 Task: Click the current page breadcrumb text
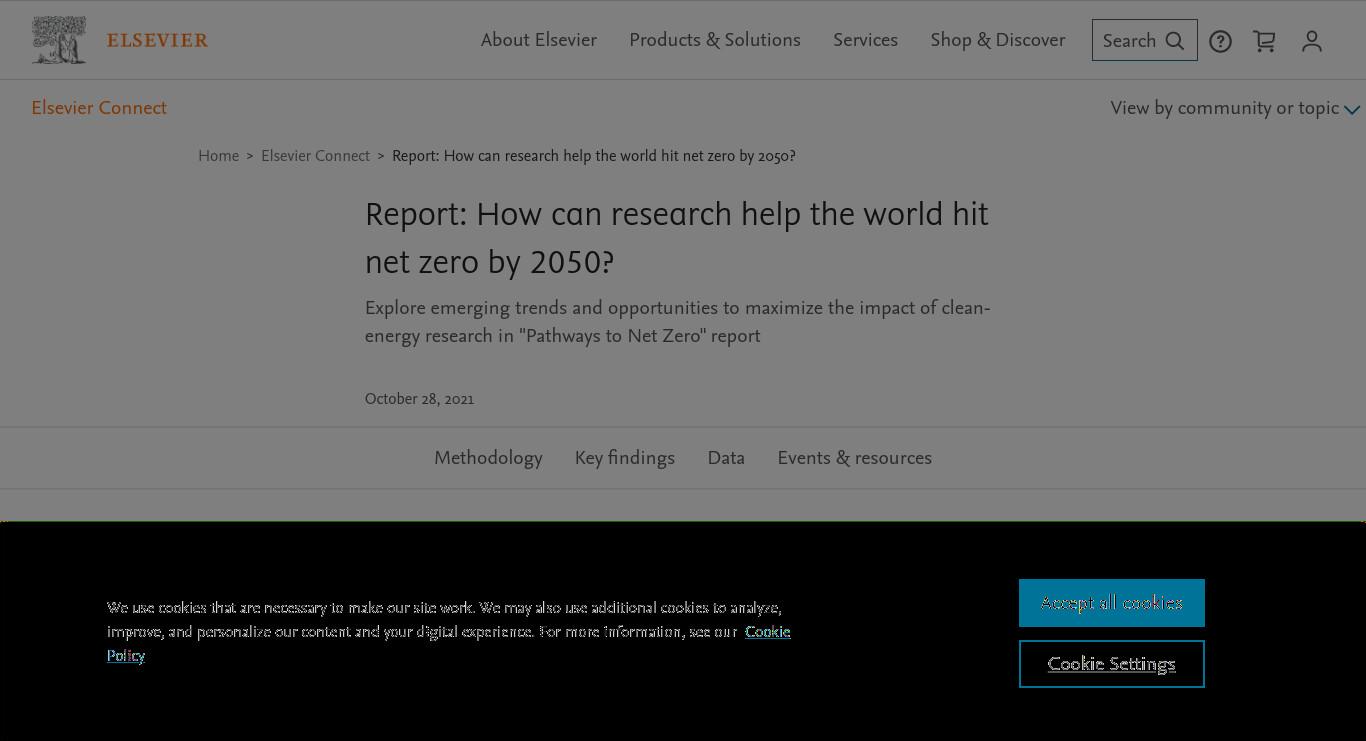pos(594,156)
